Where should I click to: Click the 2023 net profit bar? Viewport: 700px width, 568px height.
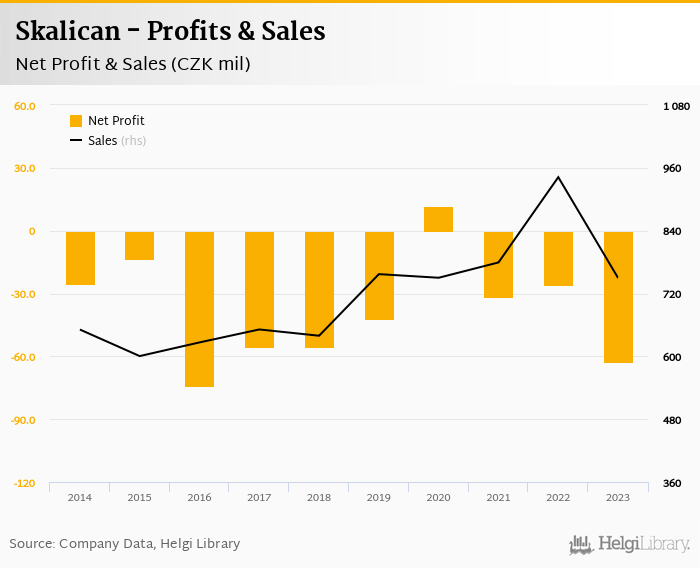(618, 297)
